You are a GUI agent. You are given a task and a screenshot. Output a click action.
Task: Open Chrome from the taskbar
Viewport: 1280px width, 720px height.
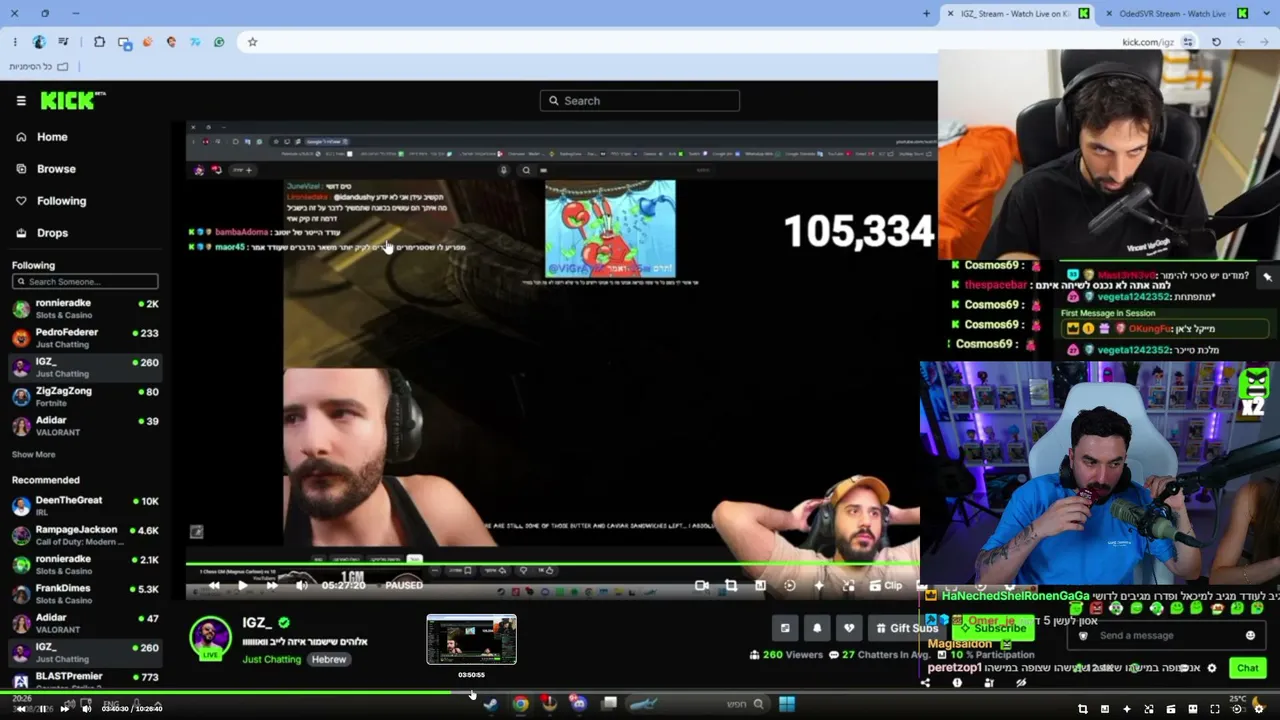pyautogui.click(x=521, y=704)
